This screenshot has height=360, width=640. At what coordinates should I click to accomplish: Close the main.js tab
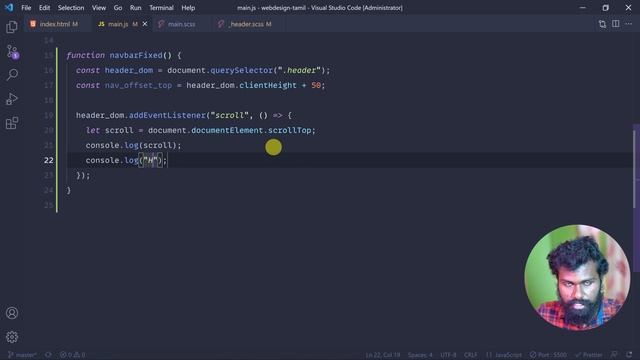point(144,24)
